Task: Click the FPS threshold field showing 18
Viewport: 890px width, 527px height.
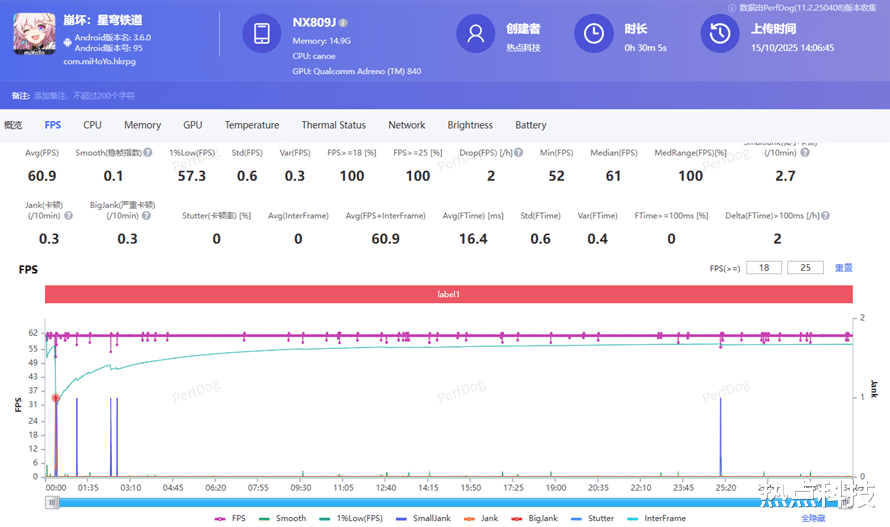Action: click(x=763, y=268)
